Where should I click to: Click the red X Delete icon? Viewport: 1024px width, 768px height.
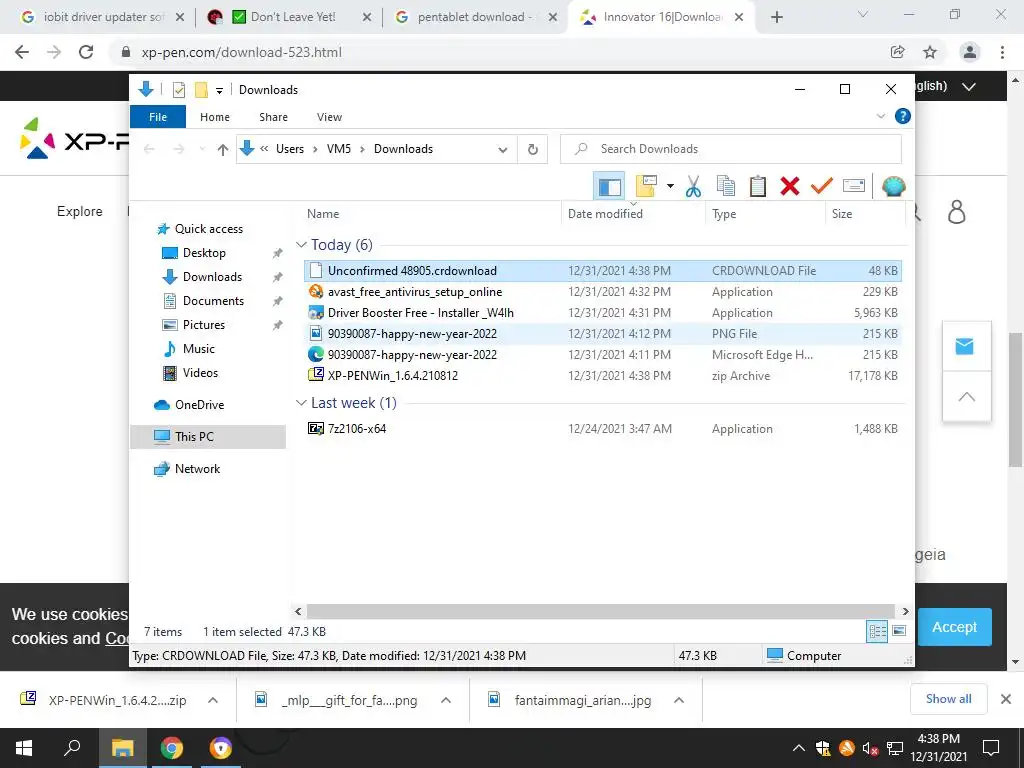click(x=790, y=187)
